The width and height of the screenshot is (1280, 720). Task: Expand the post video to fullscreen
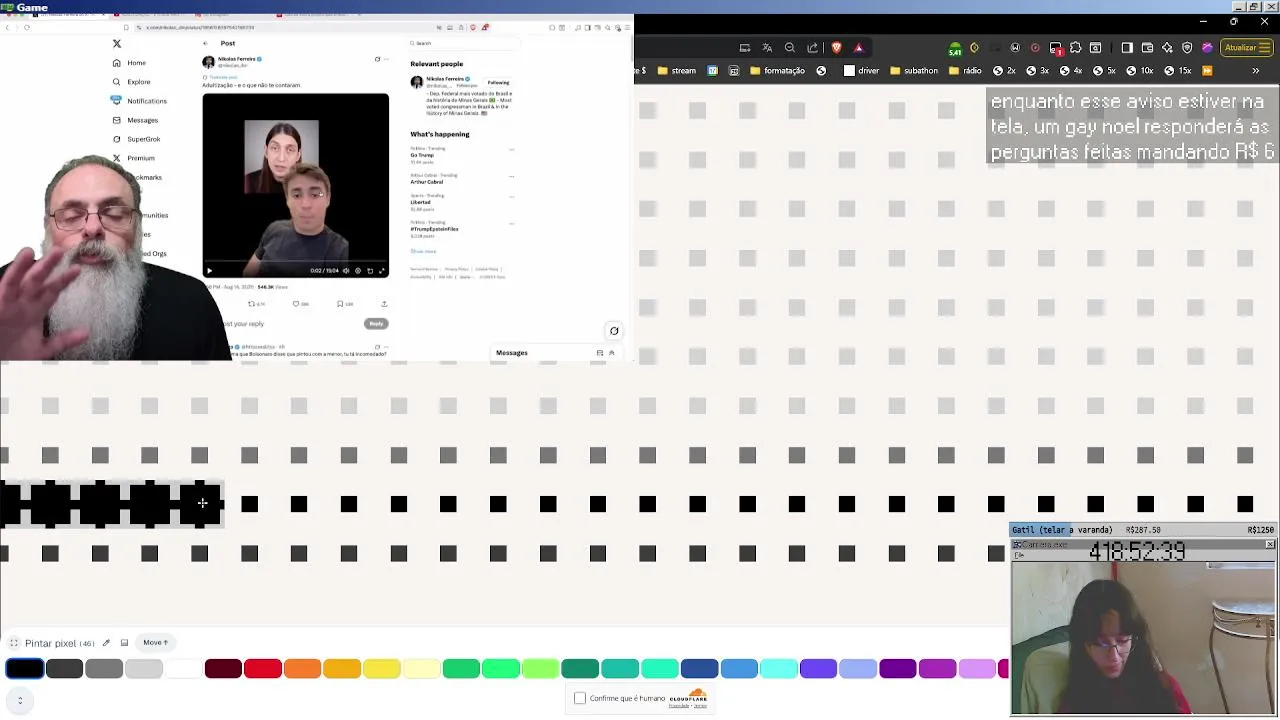(x=381, y=271)
